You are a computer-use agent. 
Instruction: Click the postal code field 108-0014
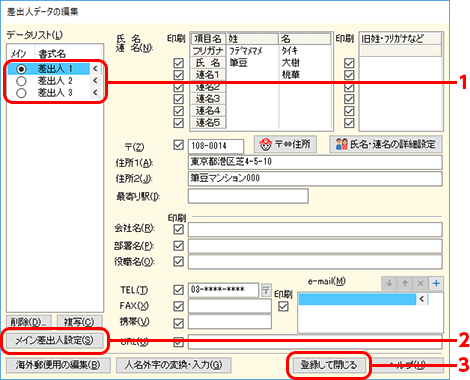(x=216, y=146)
